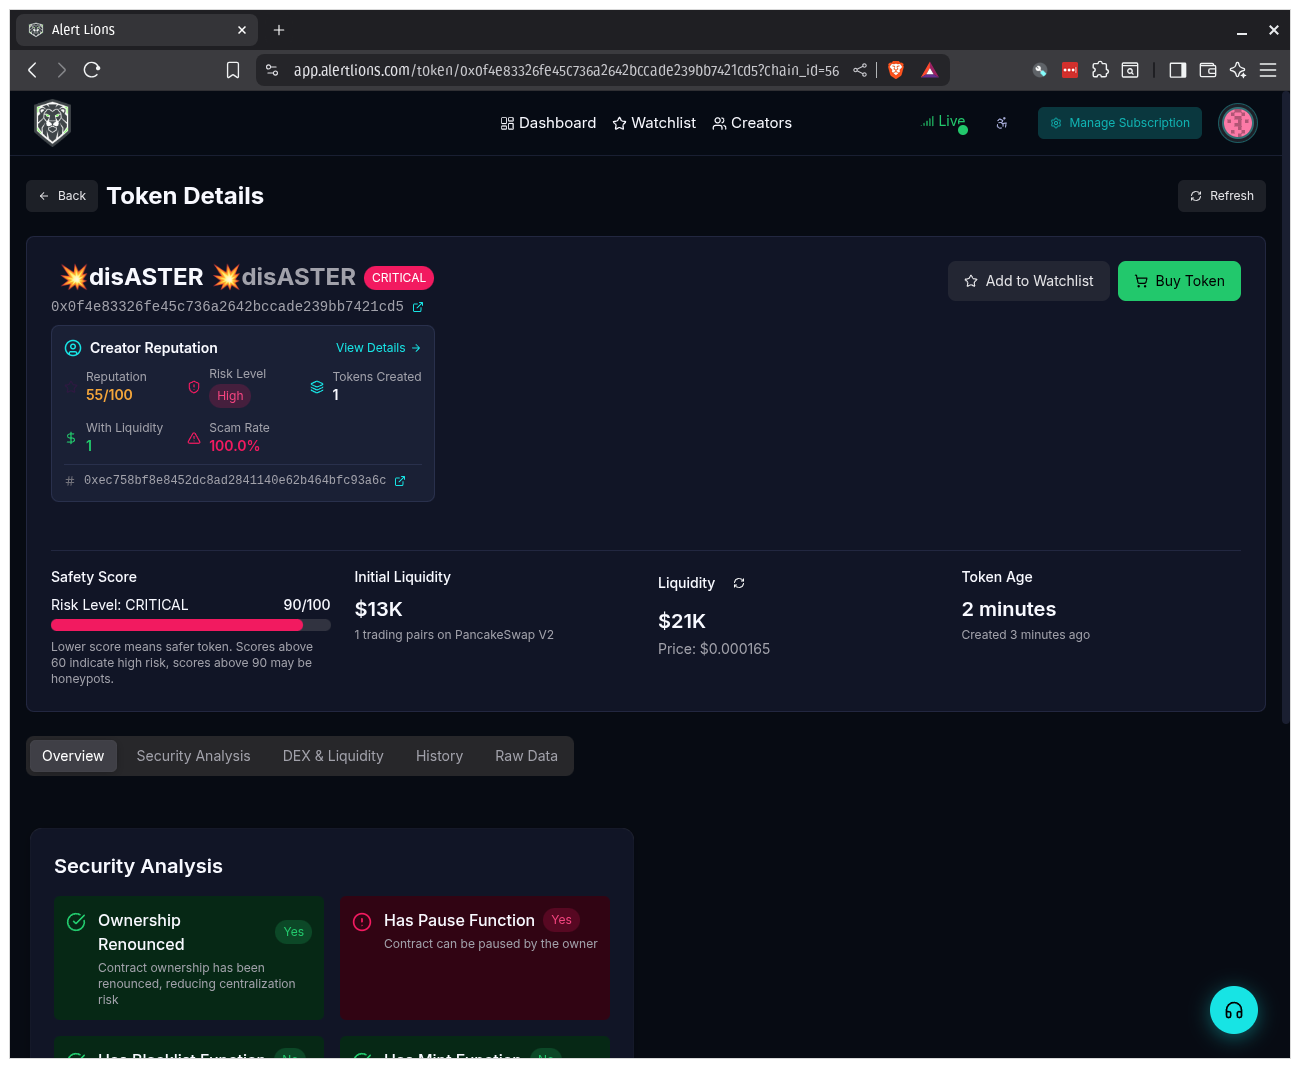1300x1068 pixels.
Task: Toggle the bookmark star in the address bar
Action: (x=232, y=70)
